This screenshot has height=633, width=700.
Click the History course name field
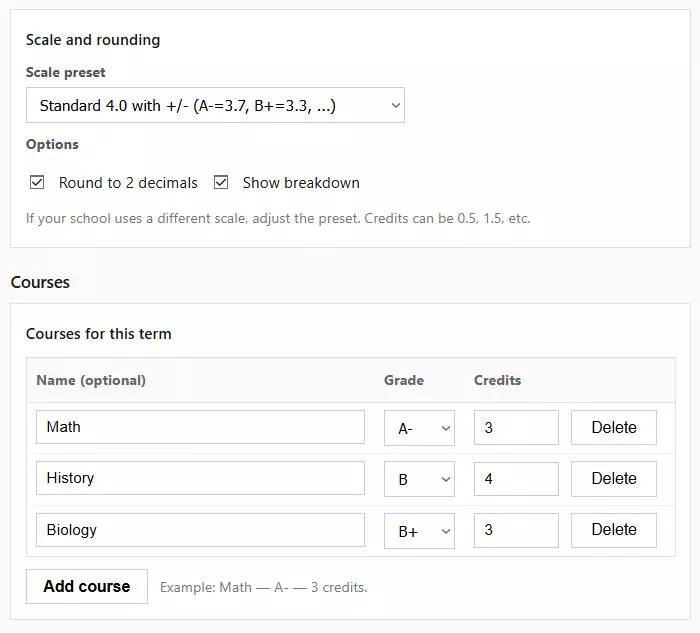pyautogui.click(x=200, y=478)
